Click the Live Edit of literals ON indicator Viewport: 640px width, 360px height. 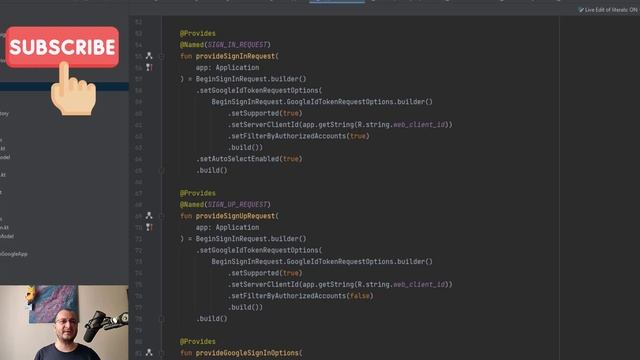[x=608, y=10]
